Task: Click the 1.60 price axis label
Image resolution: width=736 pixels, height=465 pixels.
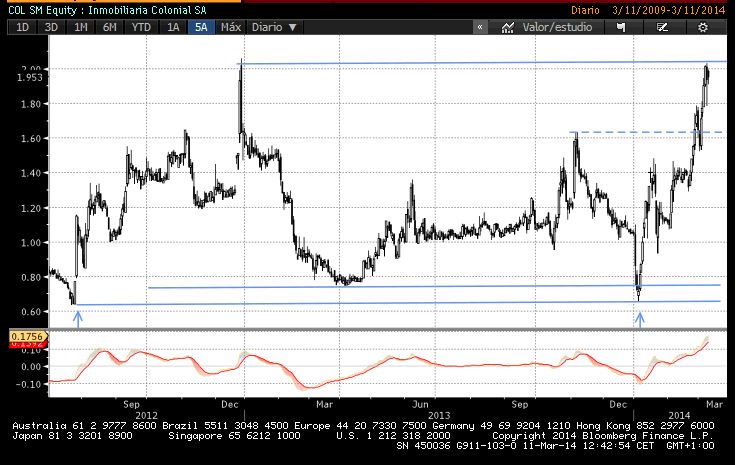Action: [31, 138]
